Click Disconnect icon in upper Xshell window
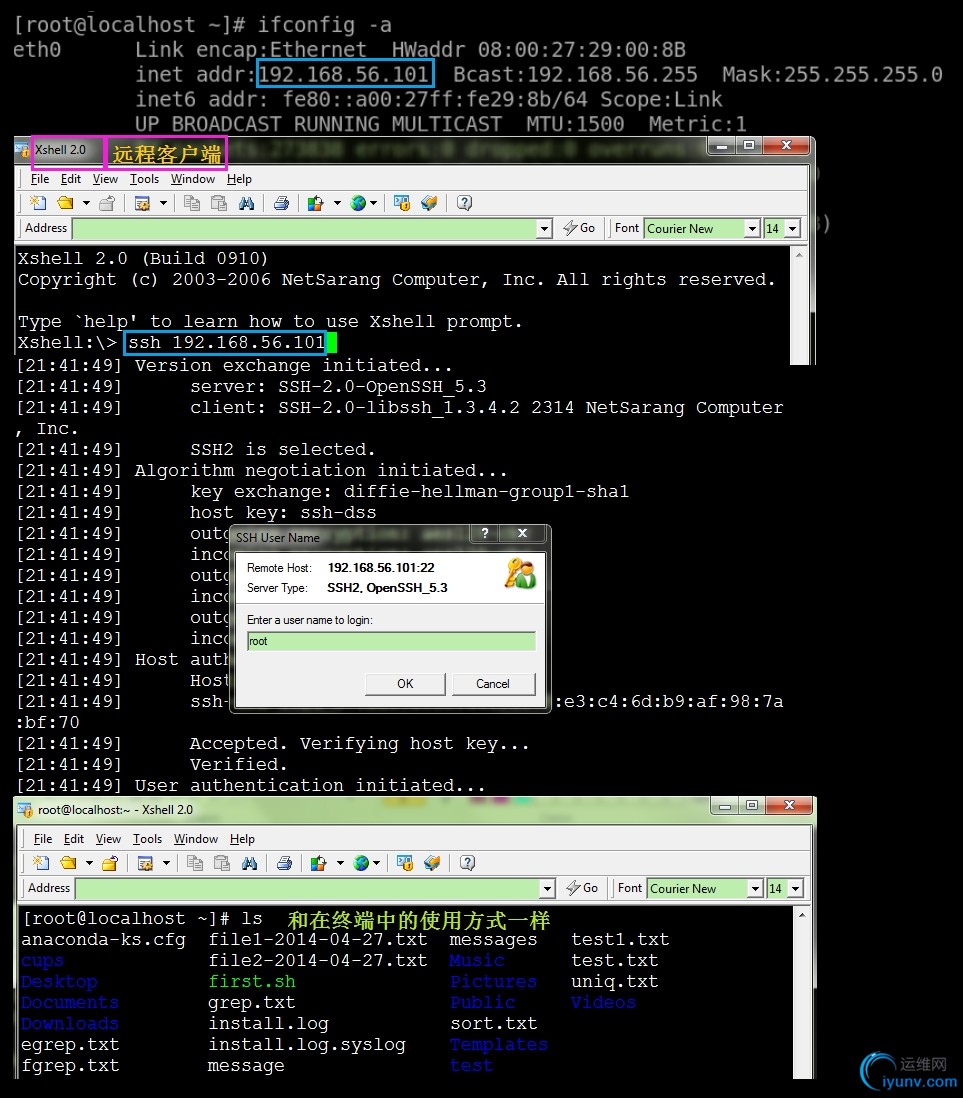Image resolution: width=963 pixels, height=1098 pixels. point(106,203)
